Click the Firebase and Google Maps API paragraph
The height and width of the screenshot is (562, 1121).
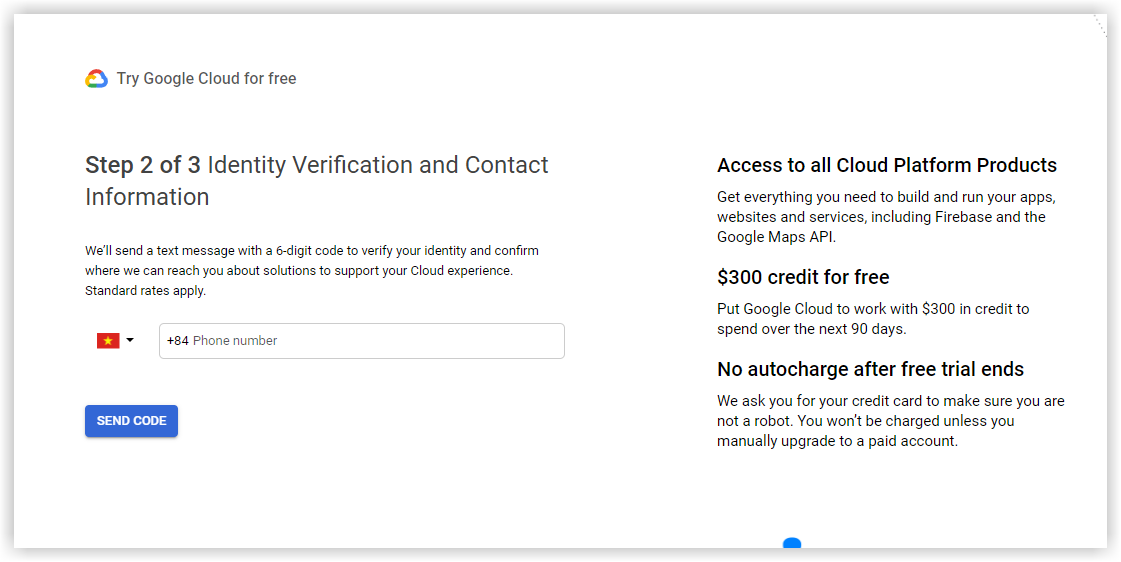click(x=887, y=217)
